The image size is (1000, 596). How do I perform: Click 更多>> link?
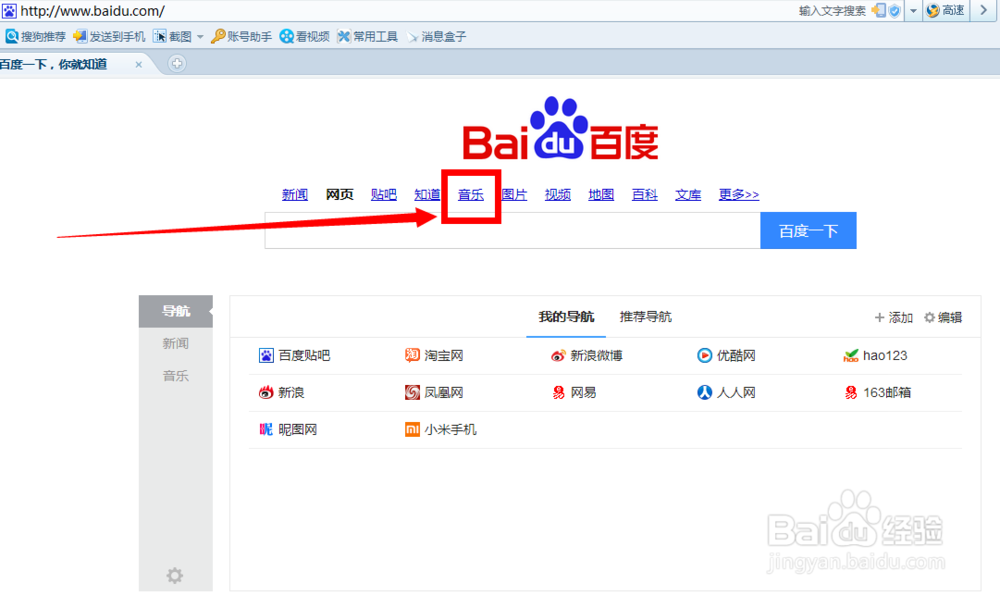click(x=739, y=194)
